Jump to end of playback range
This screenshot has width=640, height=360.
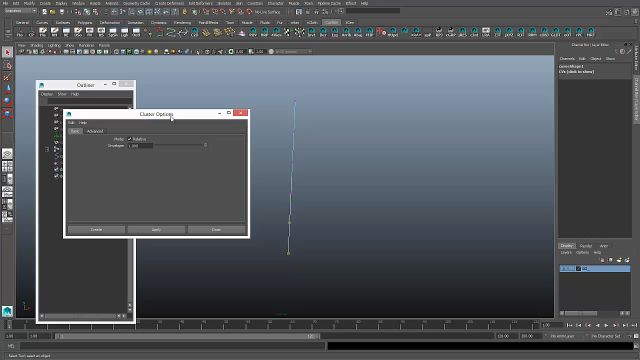point(634,325)
